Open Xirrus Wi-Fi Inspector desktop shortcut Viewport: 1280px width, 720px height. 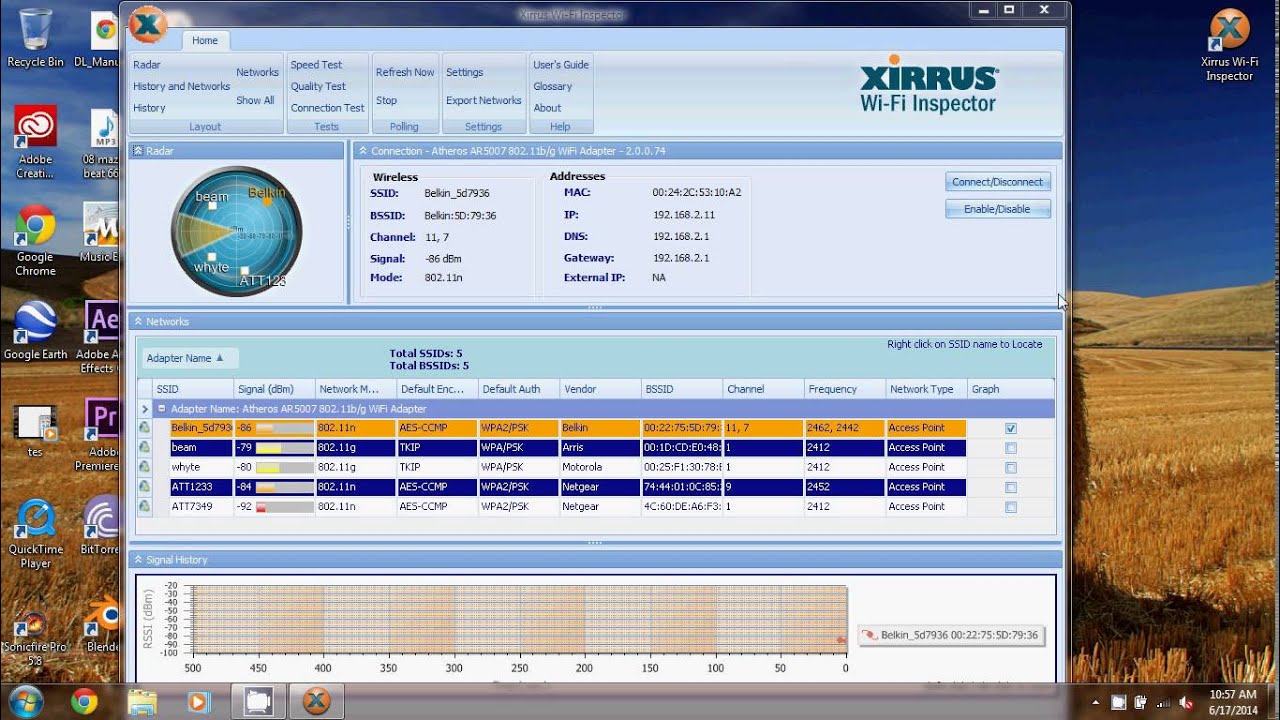1229,45
